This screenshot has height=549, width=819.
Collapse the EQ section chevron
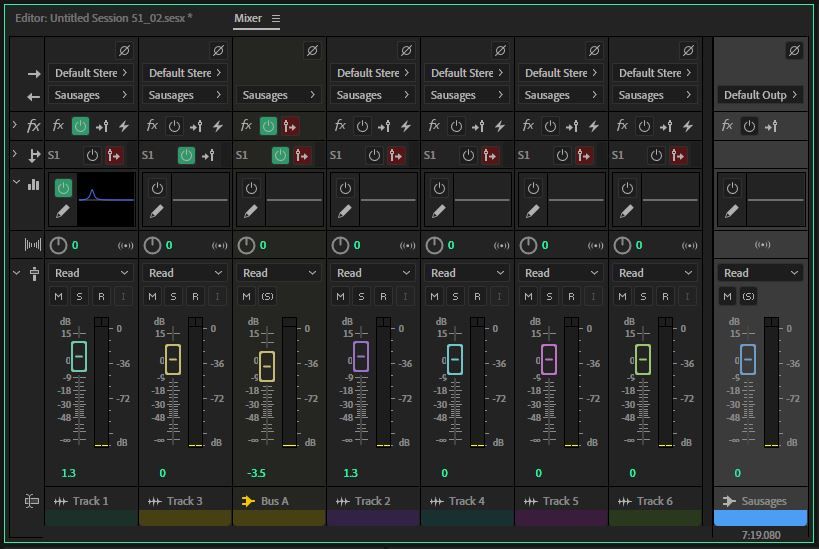[16, 182]
